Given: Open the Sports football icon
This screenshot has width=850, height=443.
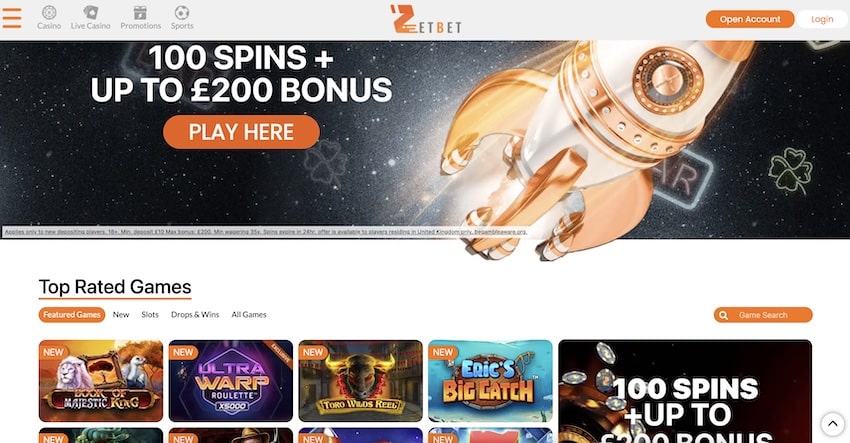Looking at the screenshot, I should pos(182,12).
